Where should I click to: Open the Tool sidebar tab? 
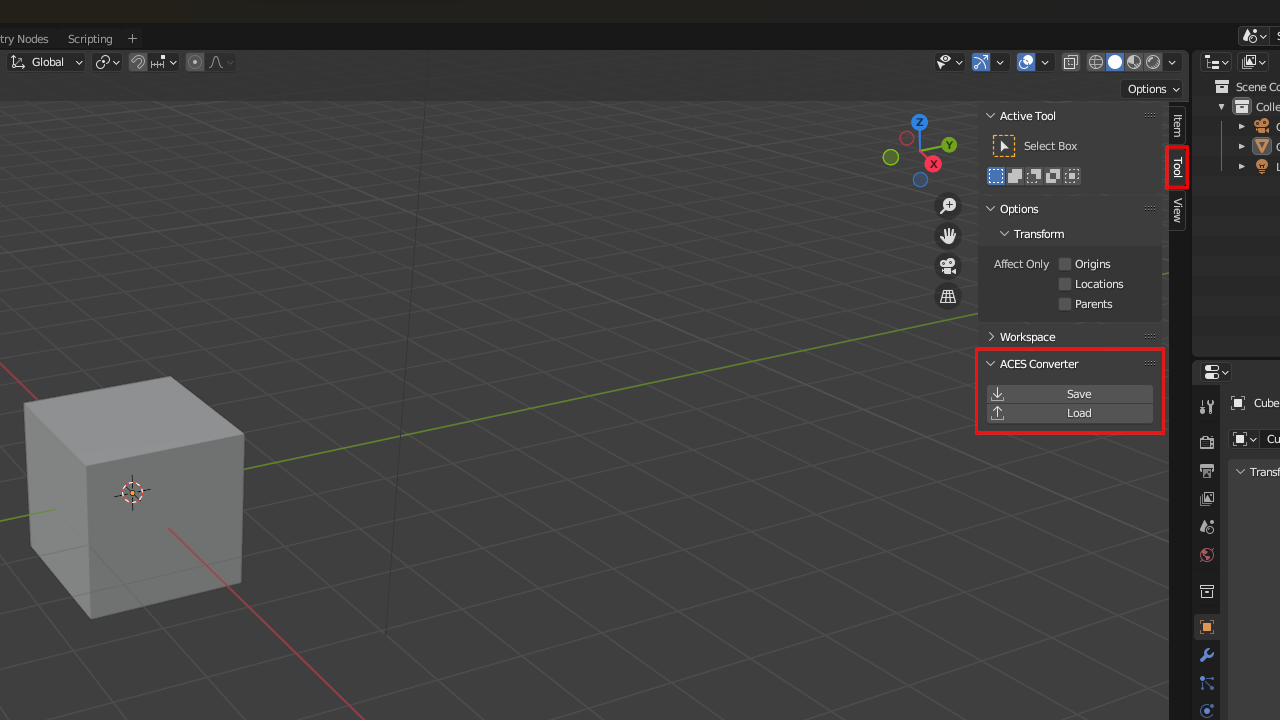click(1177, 167)
